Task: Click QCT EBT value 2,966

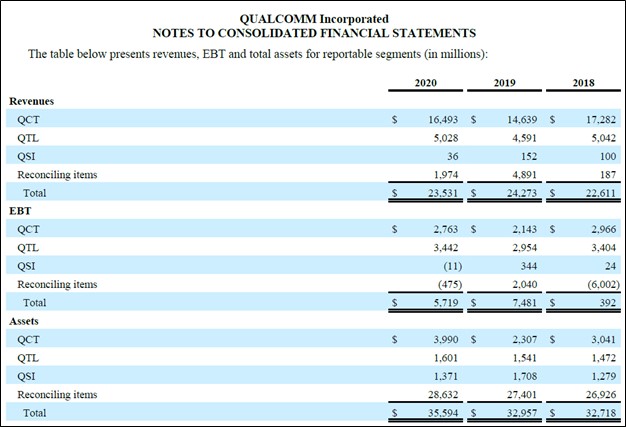Action: click(604, 229)
